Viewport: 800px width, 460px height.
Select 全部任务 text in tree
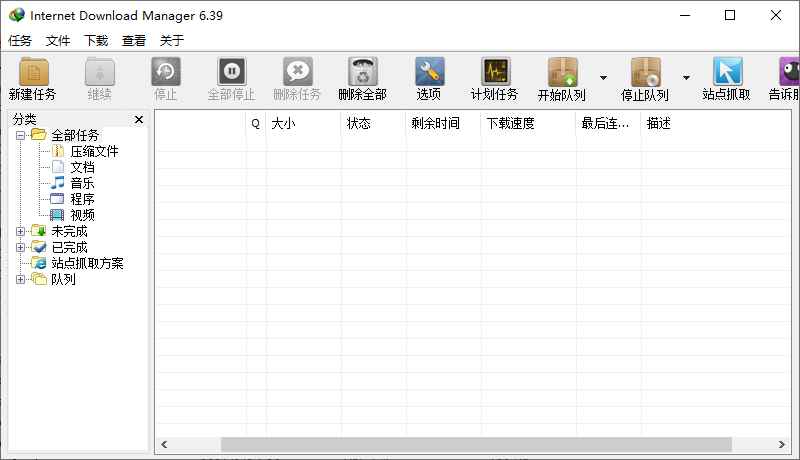click(x=75, y=135)
